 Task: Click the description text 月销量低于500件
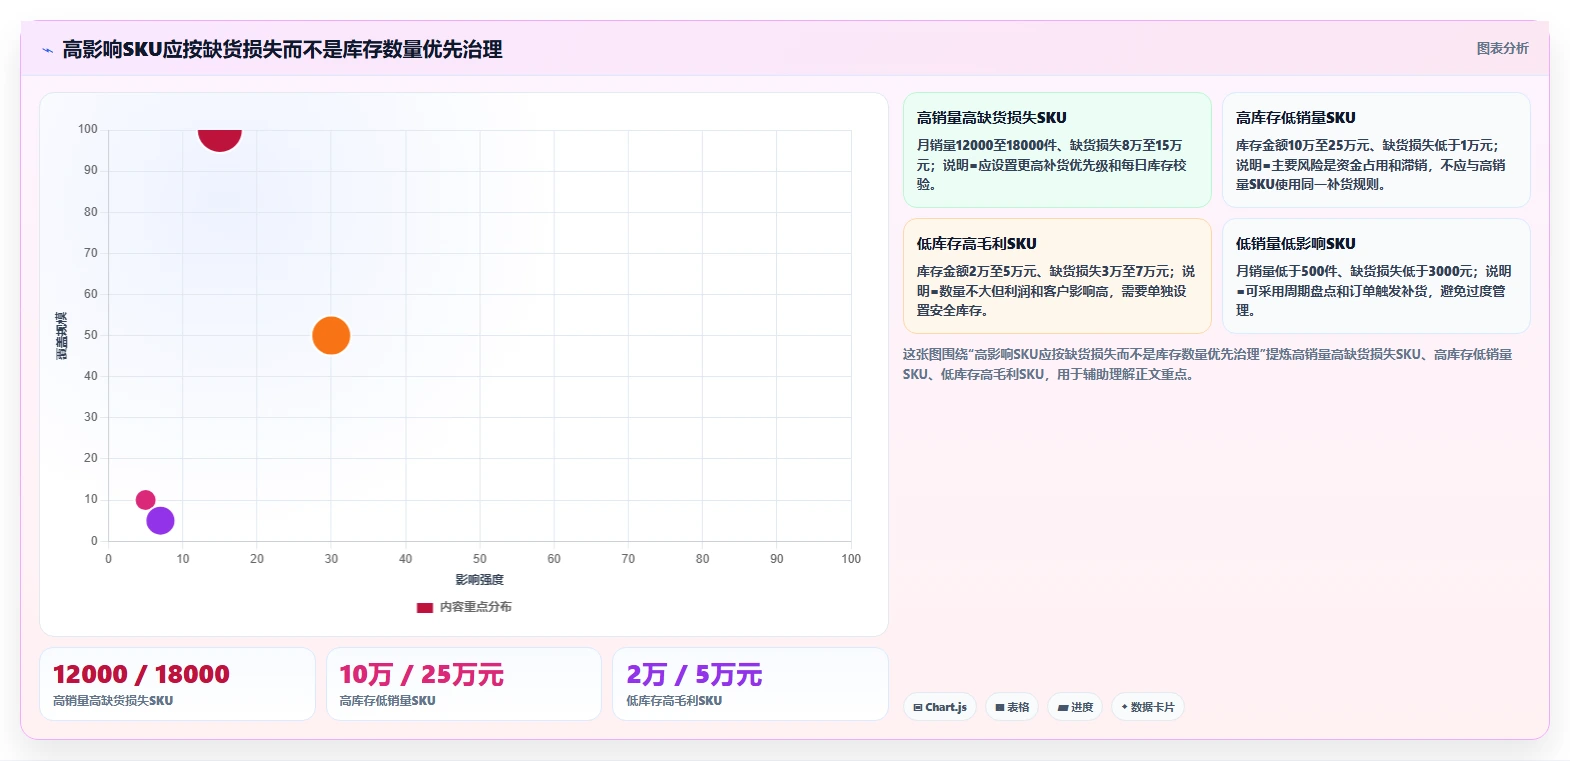pyautogui.click(x=1373, y=291)
